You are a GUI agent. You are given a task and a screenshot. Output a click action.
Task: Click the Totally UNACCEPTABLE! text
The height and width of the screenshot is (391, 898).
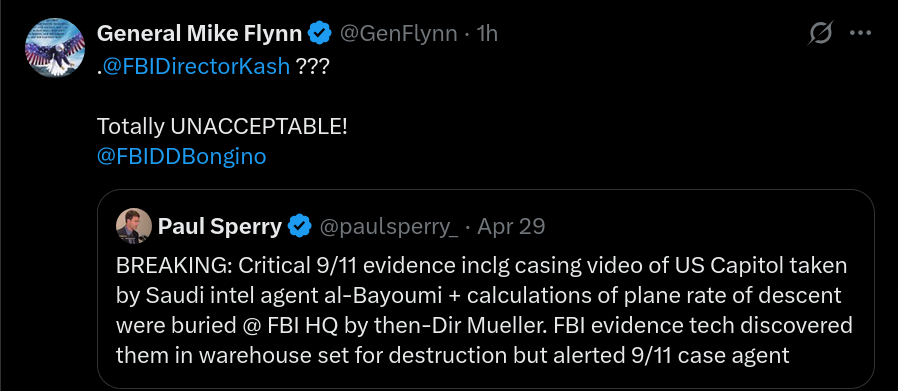222,127
